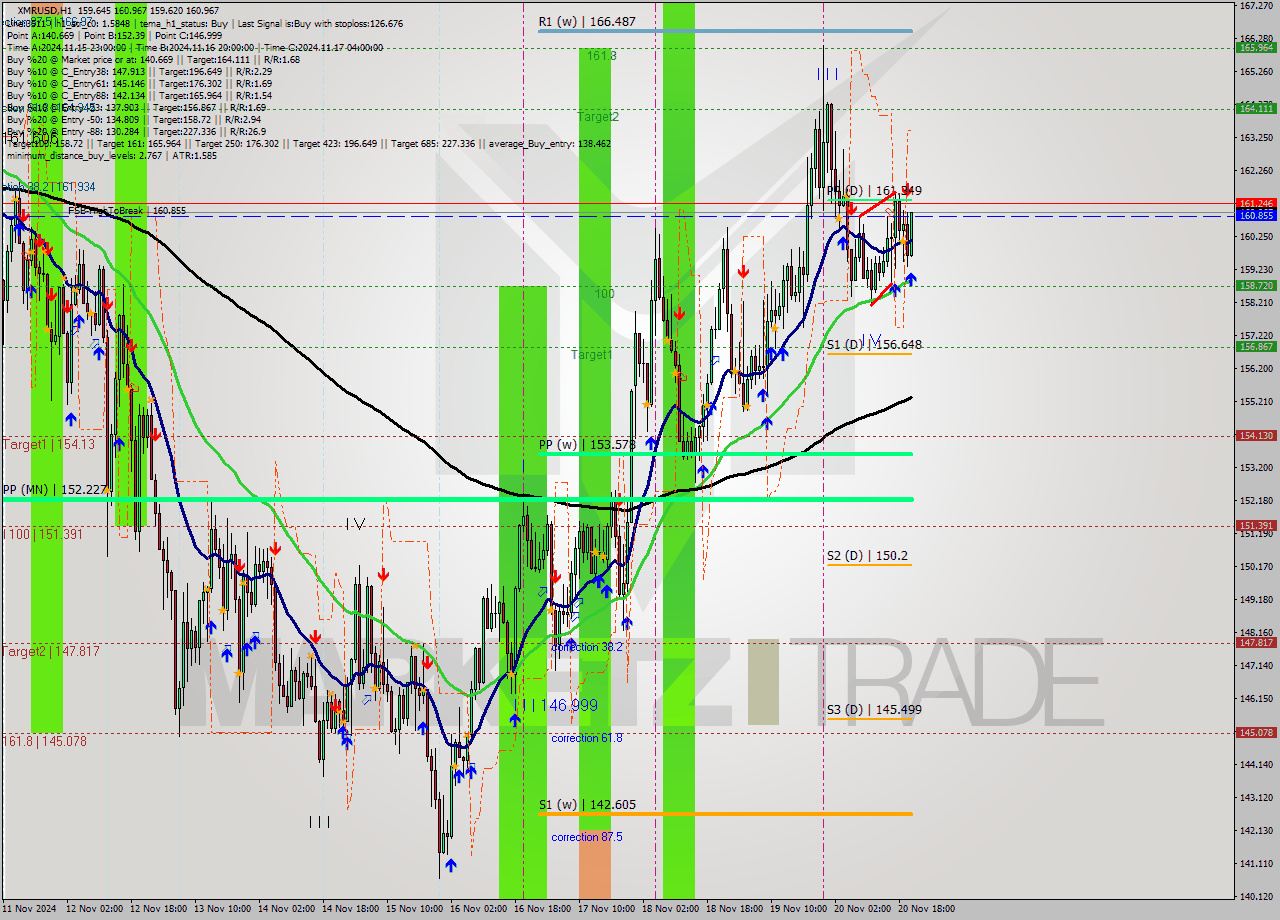Click the red Target2 147.817 label

click(x=51, y=651)
